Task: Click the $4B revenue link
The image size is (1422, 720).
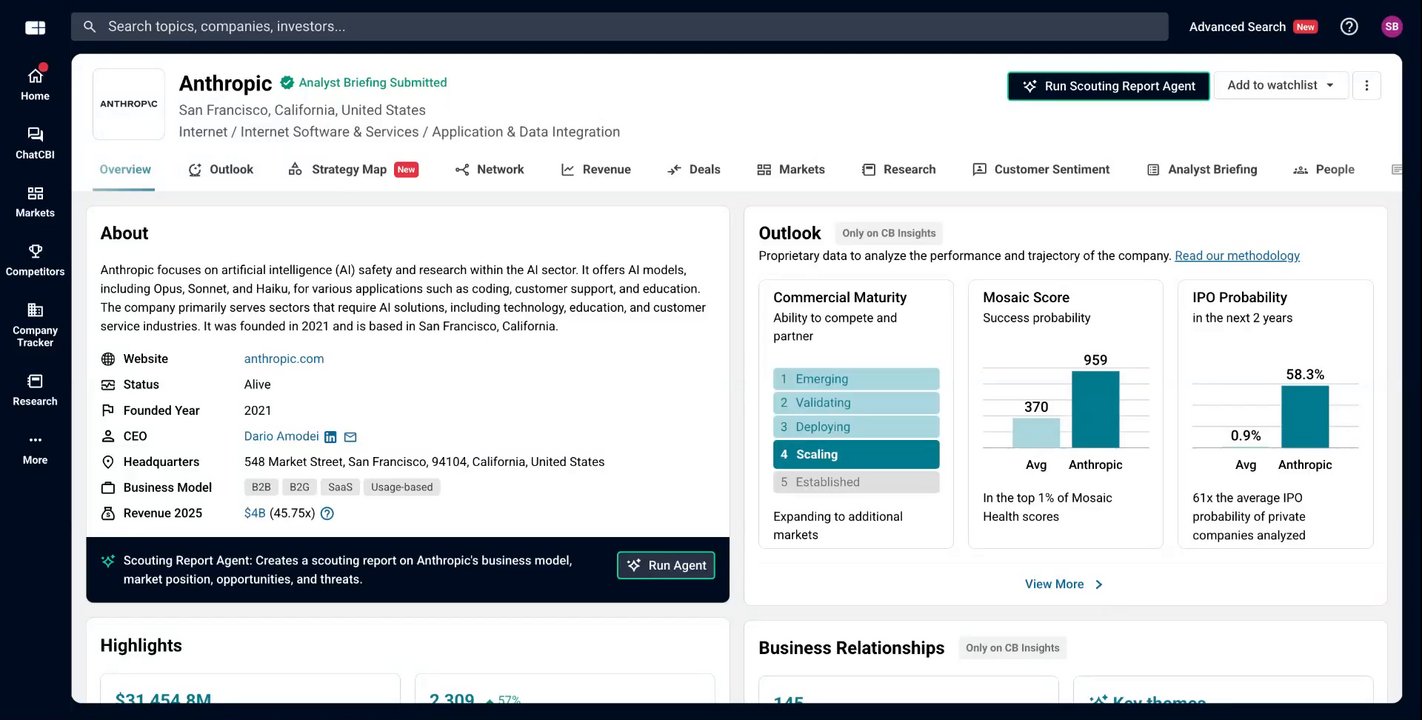Action: 255,514
